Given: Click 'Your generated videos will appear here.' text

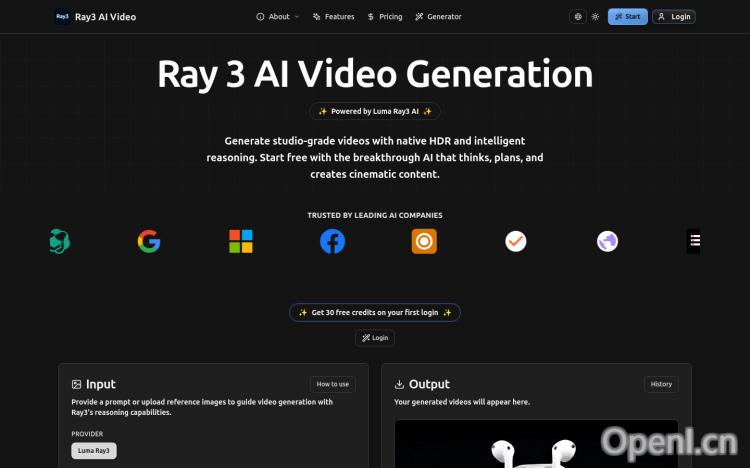Looking at the screenshot, I should (x=462, y=402).
